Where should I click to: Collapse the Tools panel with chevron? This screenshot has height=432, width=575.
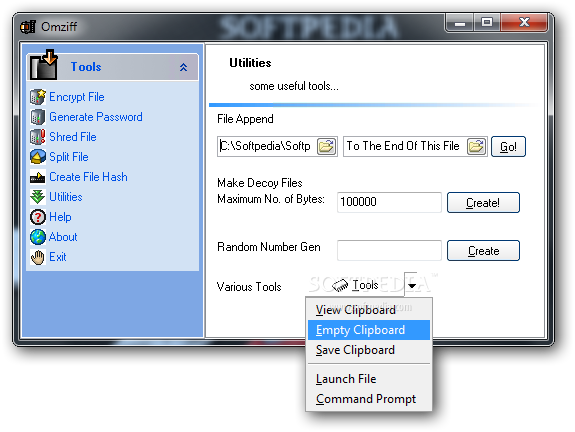click(183, 67)
